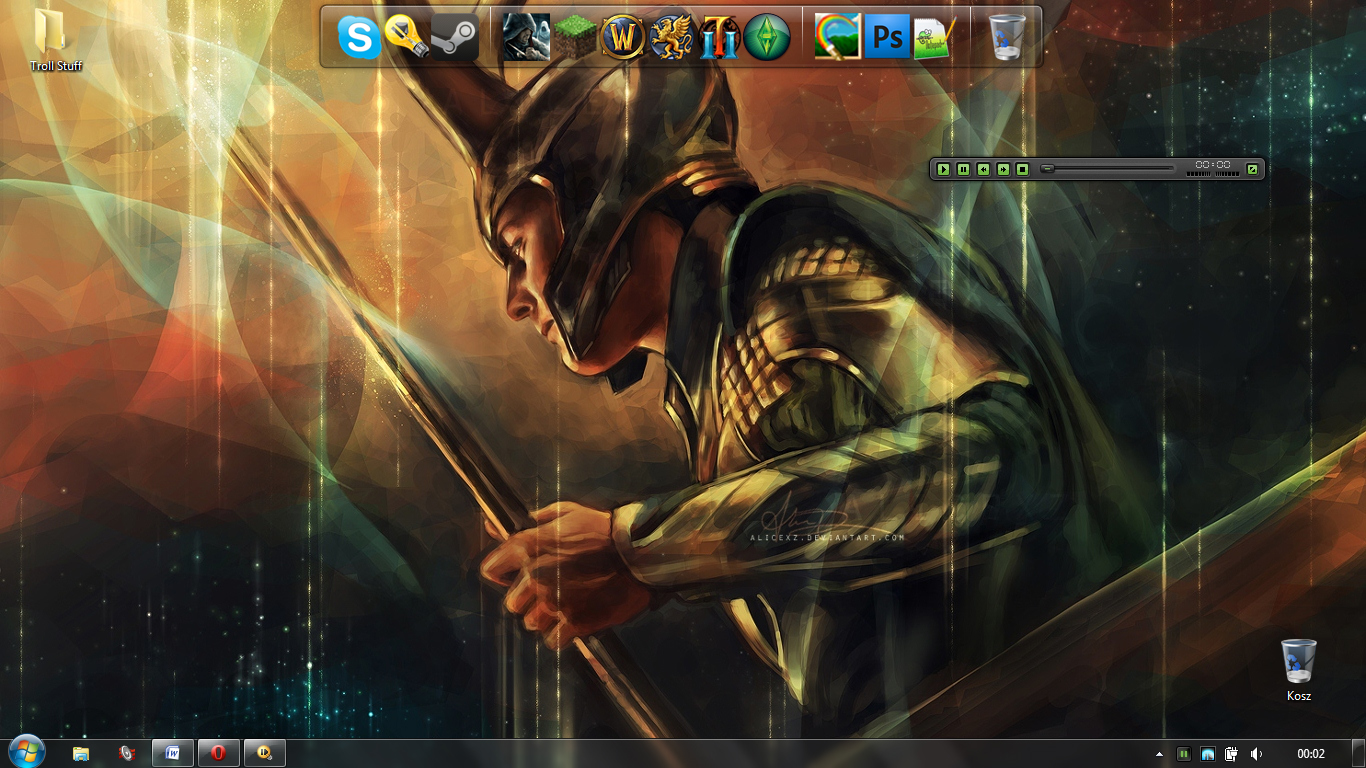
Task: Skip to previous track in the player widget
Action: 983,169
